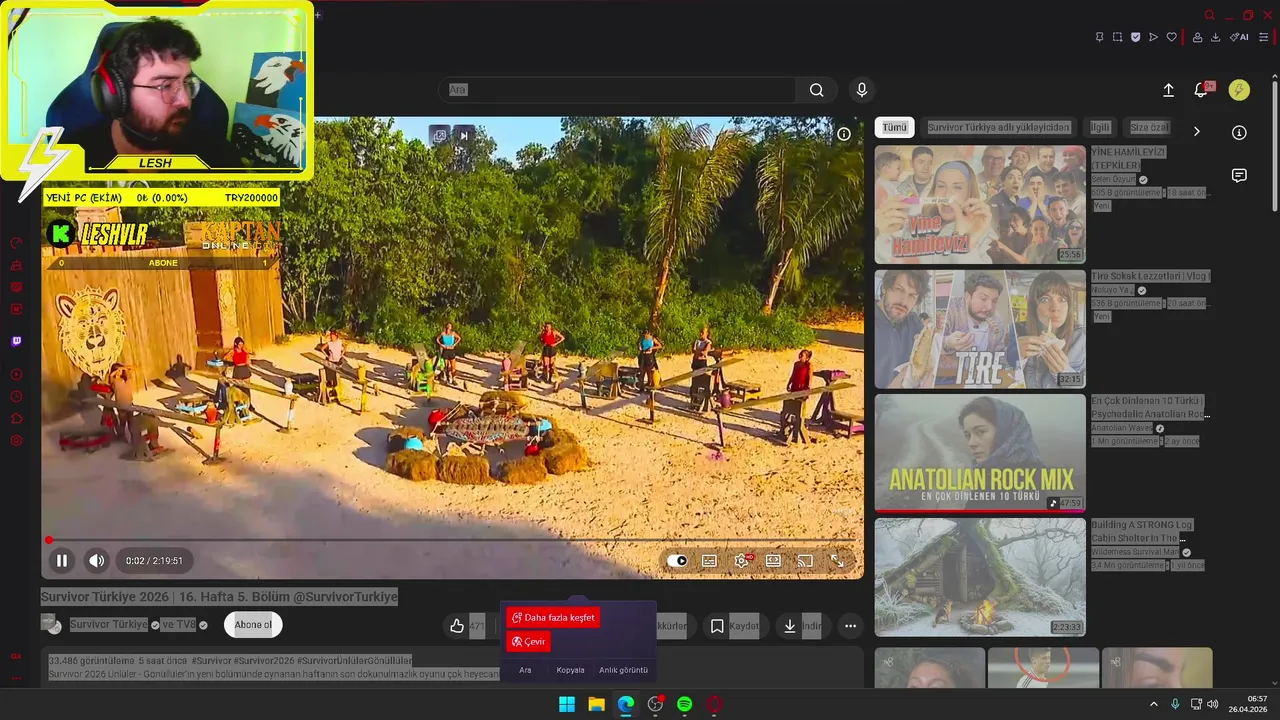The height and width of the screenshot is (720, 1280).
Task: Open 'YİNE HAMİLEYİZ!' video thumbnail
Action: pos(980,205)
